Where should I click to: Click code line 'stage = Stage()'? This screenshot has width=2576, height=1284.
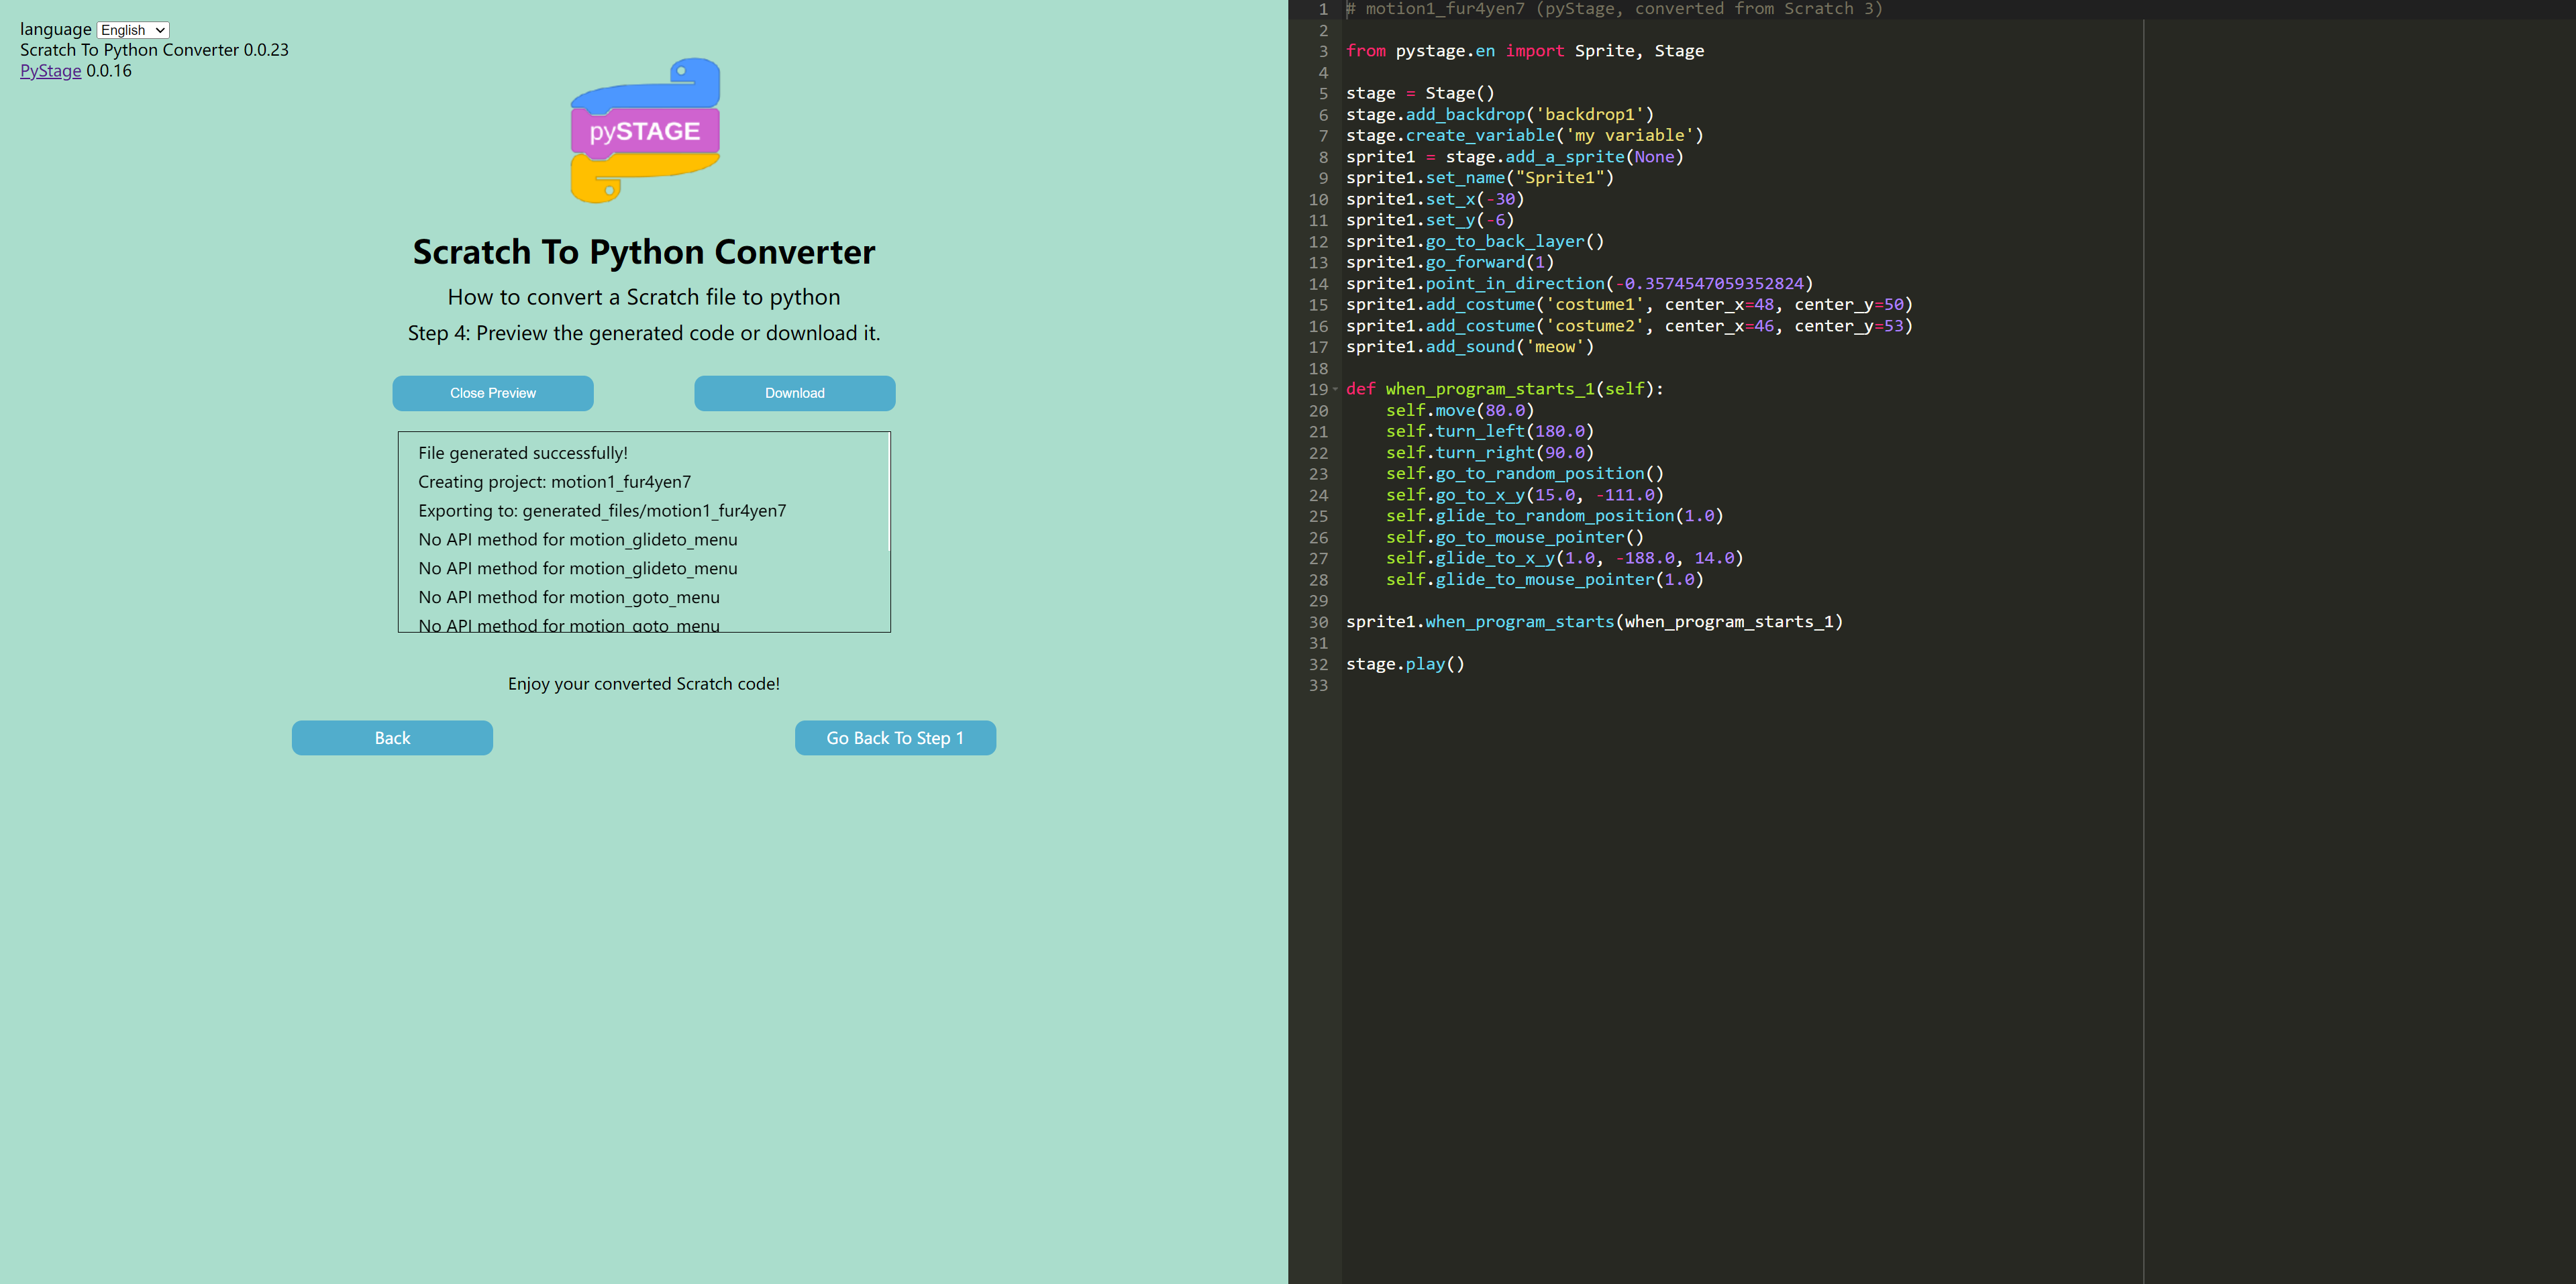1420,93
